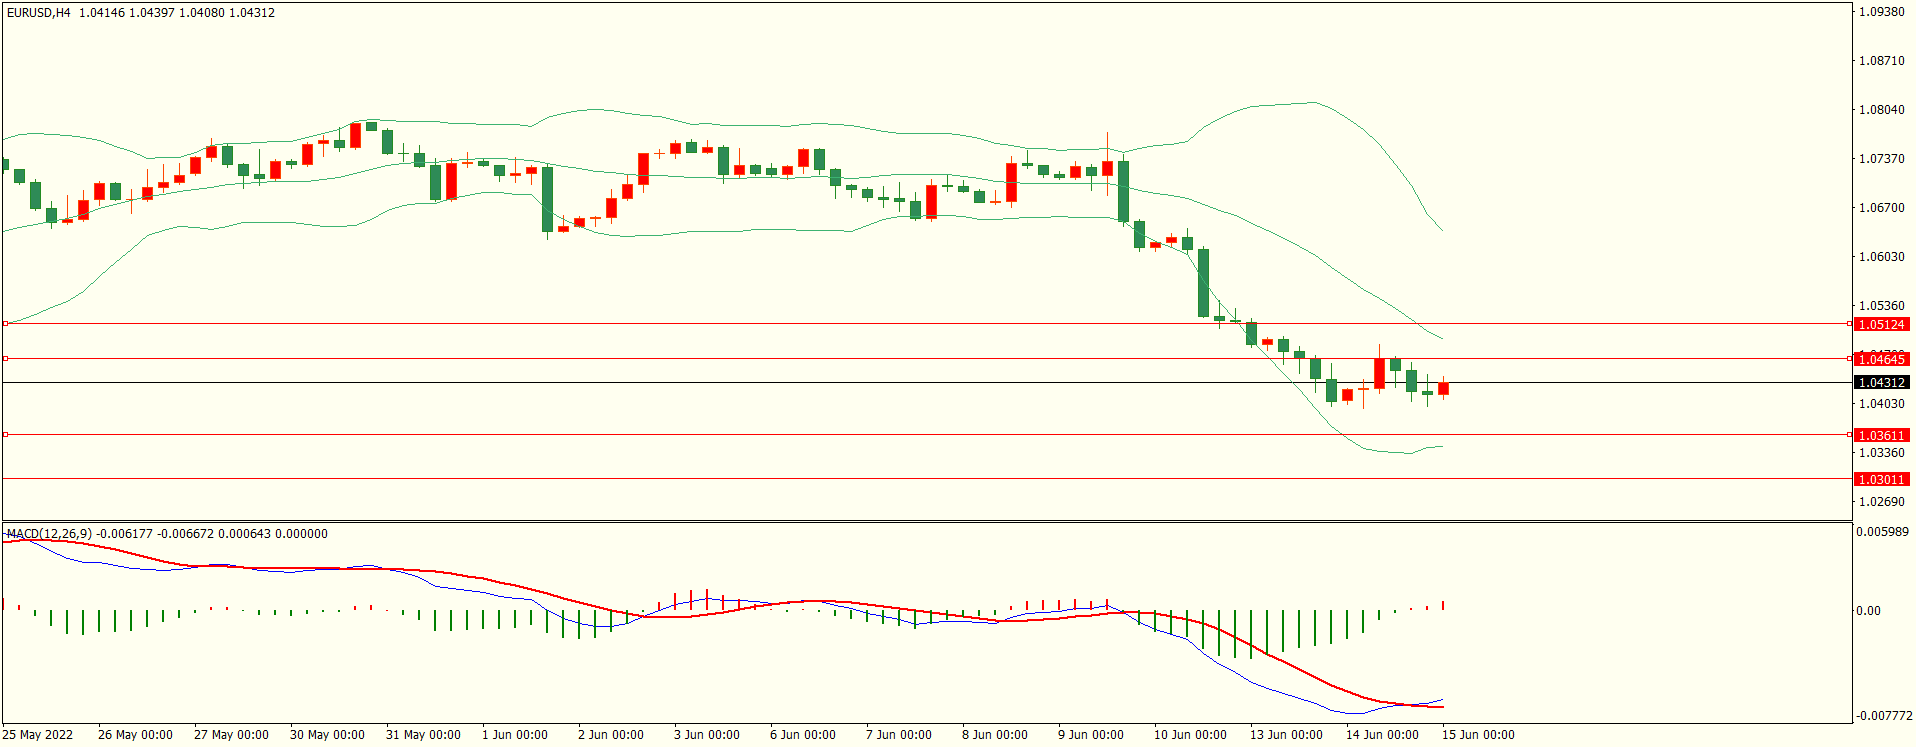Select the red horizontal line at 1.03611
The width and height of the screenshot is (1916, 747).
pyautogui.click(x=926, y=435)
